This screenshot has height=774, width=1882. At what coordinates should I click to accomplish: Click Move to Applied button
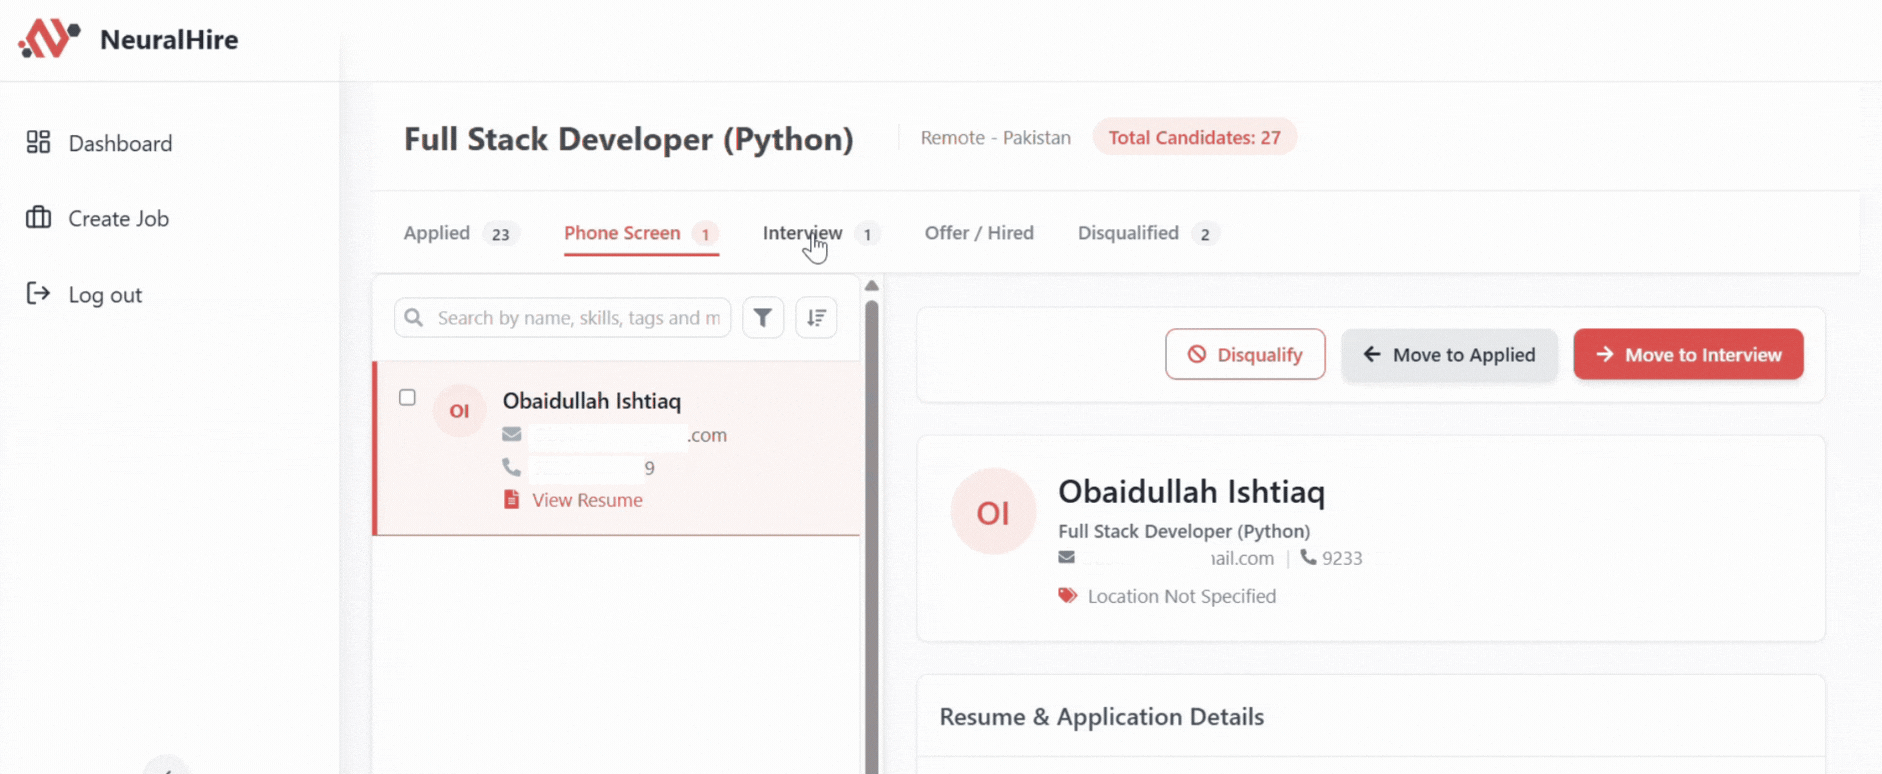point(1449,355)
